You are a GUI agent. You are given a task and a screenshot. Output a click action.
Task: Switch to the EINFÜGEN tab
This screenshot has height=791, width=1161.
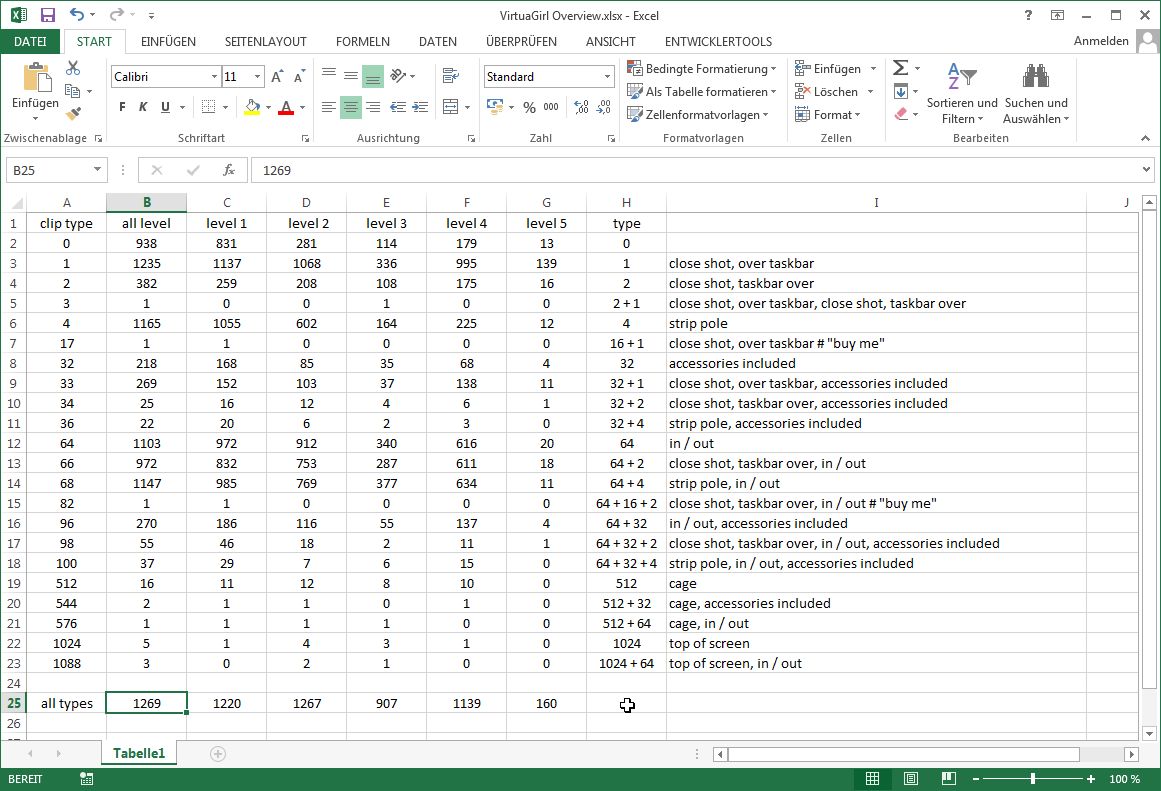(168, 41)
